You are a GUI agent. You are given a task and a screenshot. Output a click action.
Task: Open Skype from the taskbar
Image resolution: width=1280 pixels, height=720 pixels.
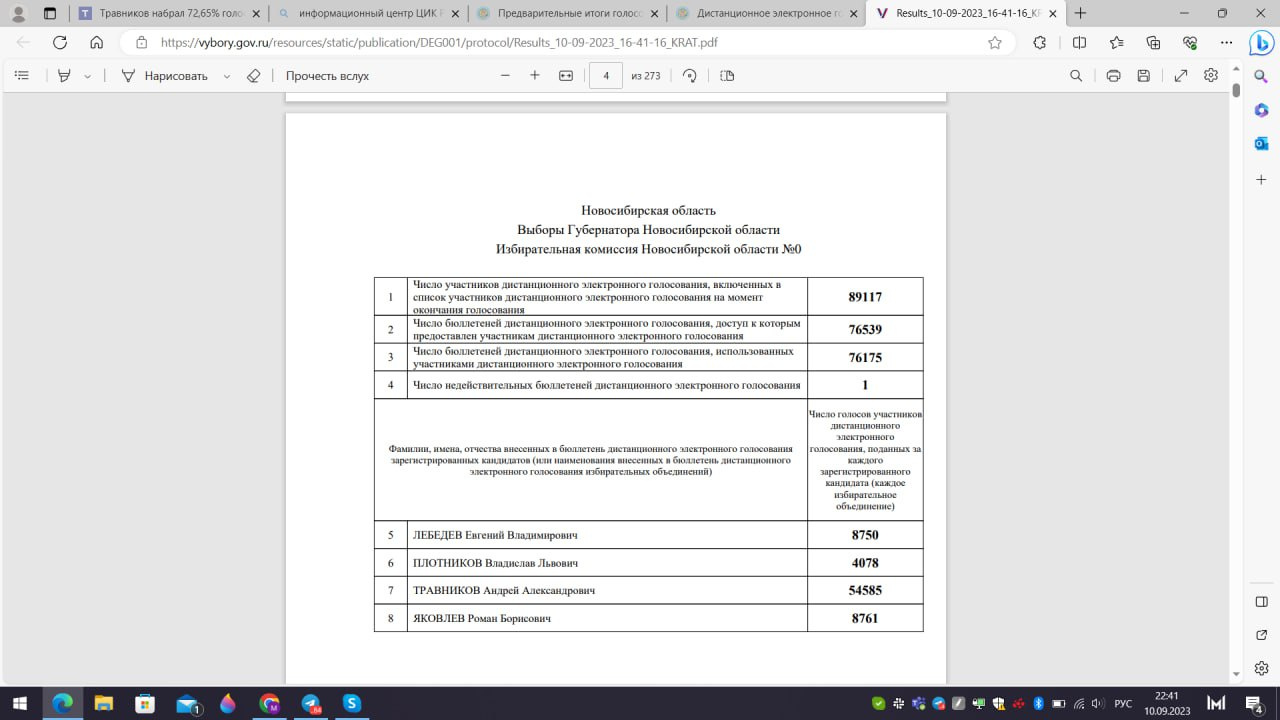click(352, 703)
